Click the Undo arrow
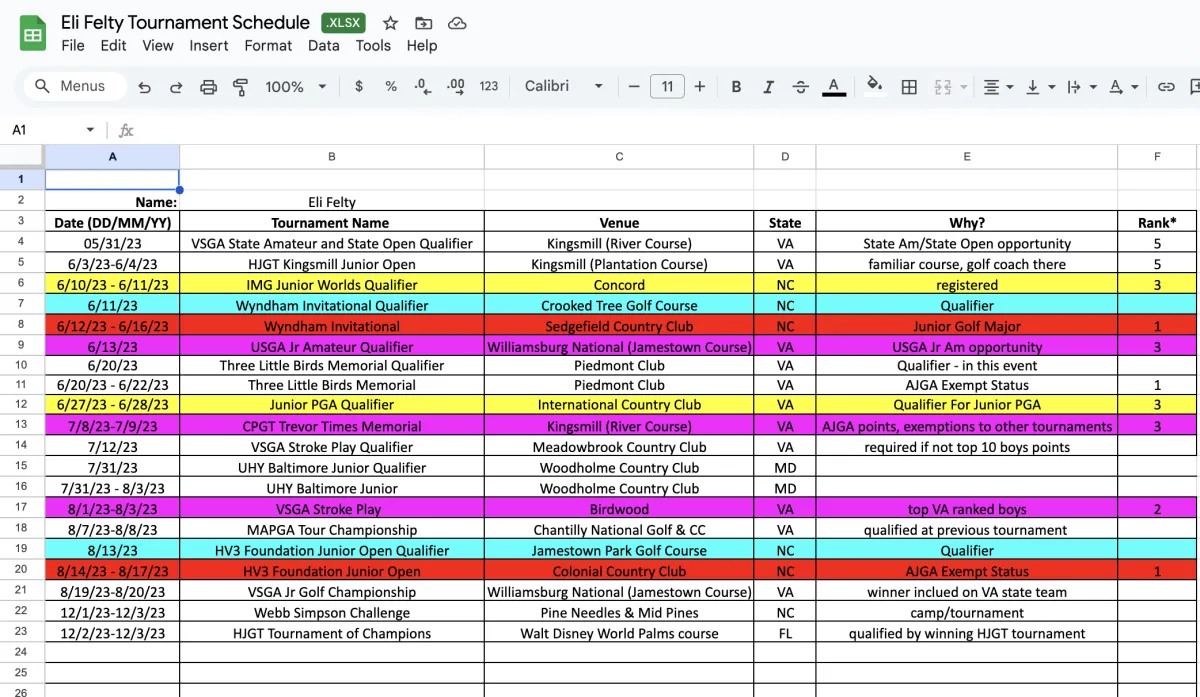This screenshot has height=697, width=1200. coord(145,87)
